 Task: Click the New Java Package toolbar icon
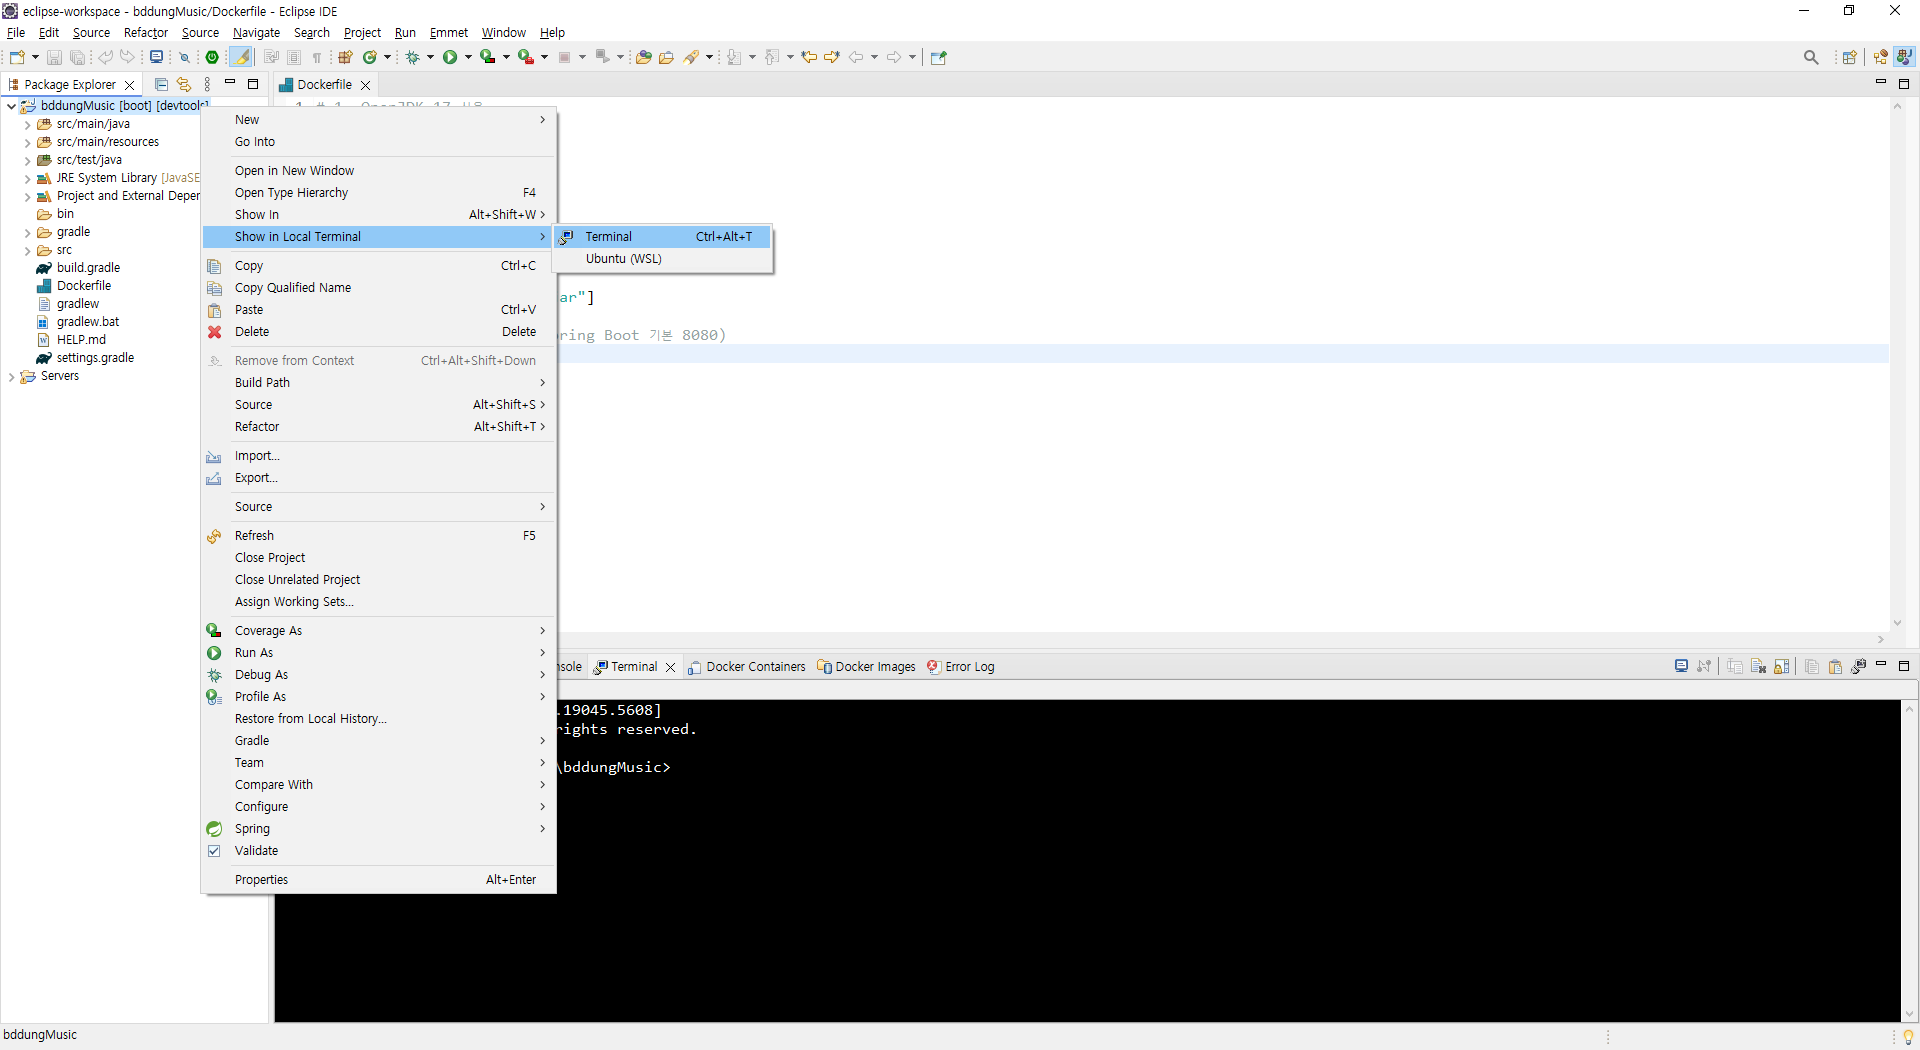(x=345, y=57)
